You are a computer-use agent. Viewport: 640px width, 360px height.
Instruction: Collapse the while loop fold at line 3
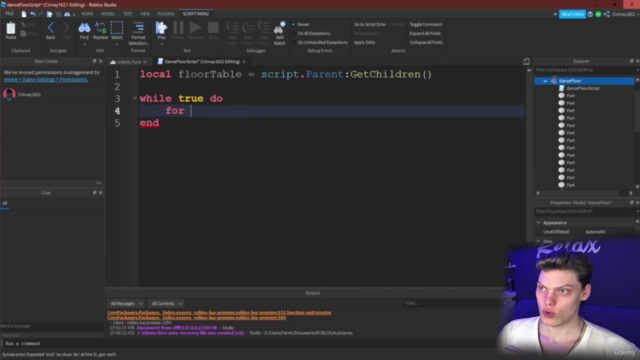(x=135, y=98)
